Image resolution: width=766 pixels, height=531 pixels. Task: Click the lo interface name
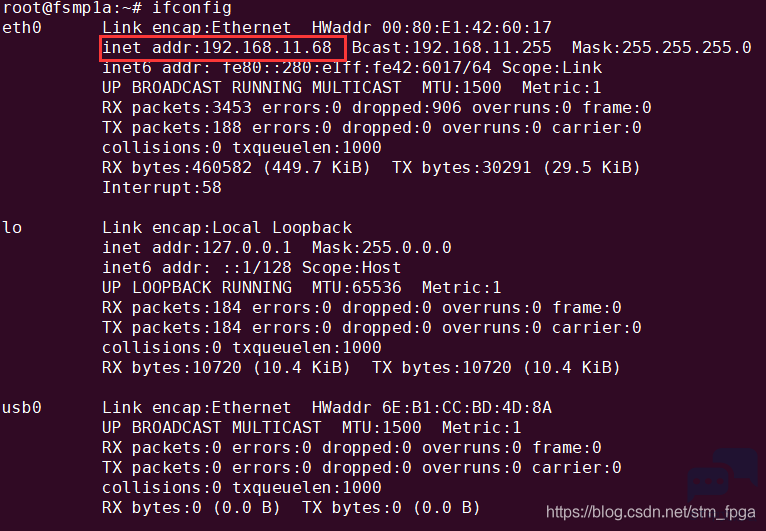12,228
